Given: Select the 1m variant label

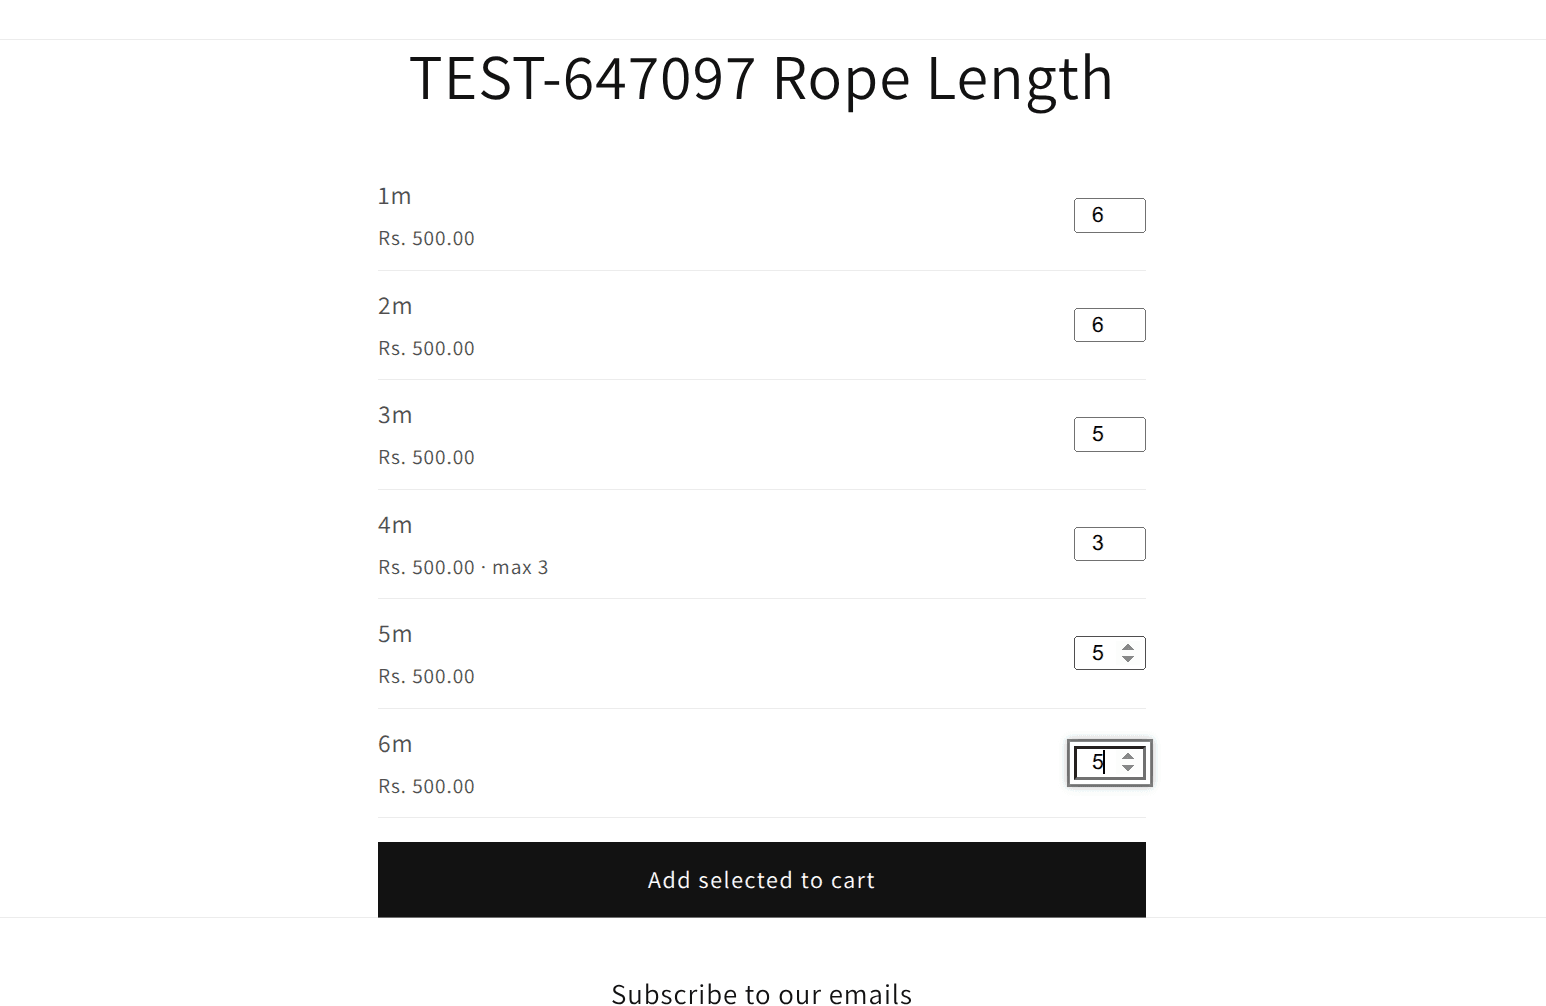Looking at the screenshot, I should click(395, 196).
